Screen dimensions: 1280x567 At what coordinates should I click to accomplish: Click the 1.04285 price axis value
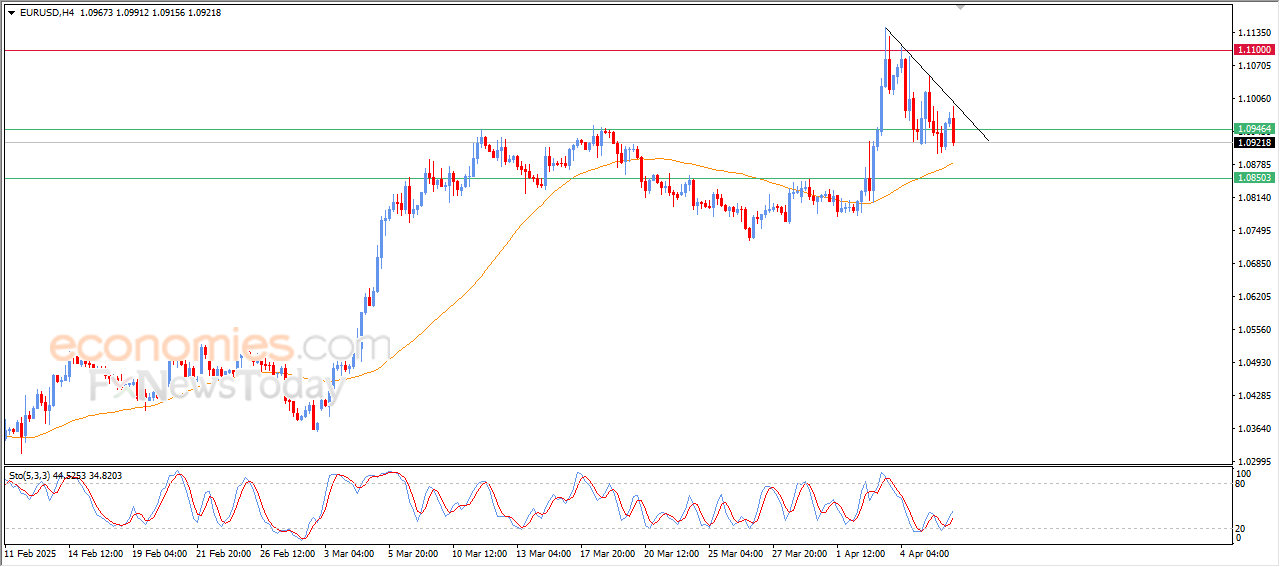pos(1254,396)
